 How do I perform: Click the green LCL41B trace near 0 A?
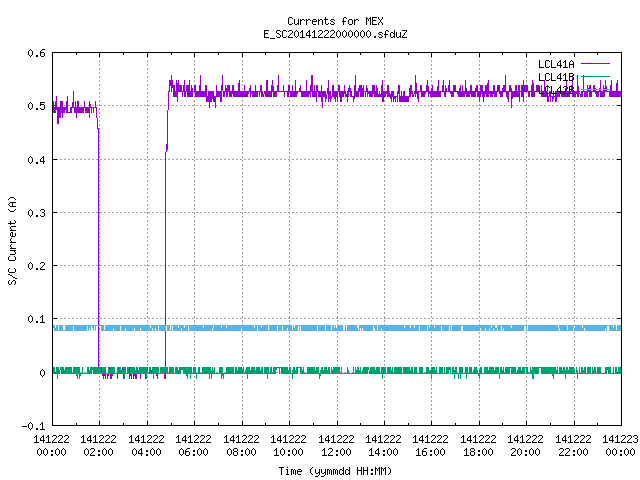[x=337, y=371]
